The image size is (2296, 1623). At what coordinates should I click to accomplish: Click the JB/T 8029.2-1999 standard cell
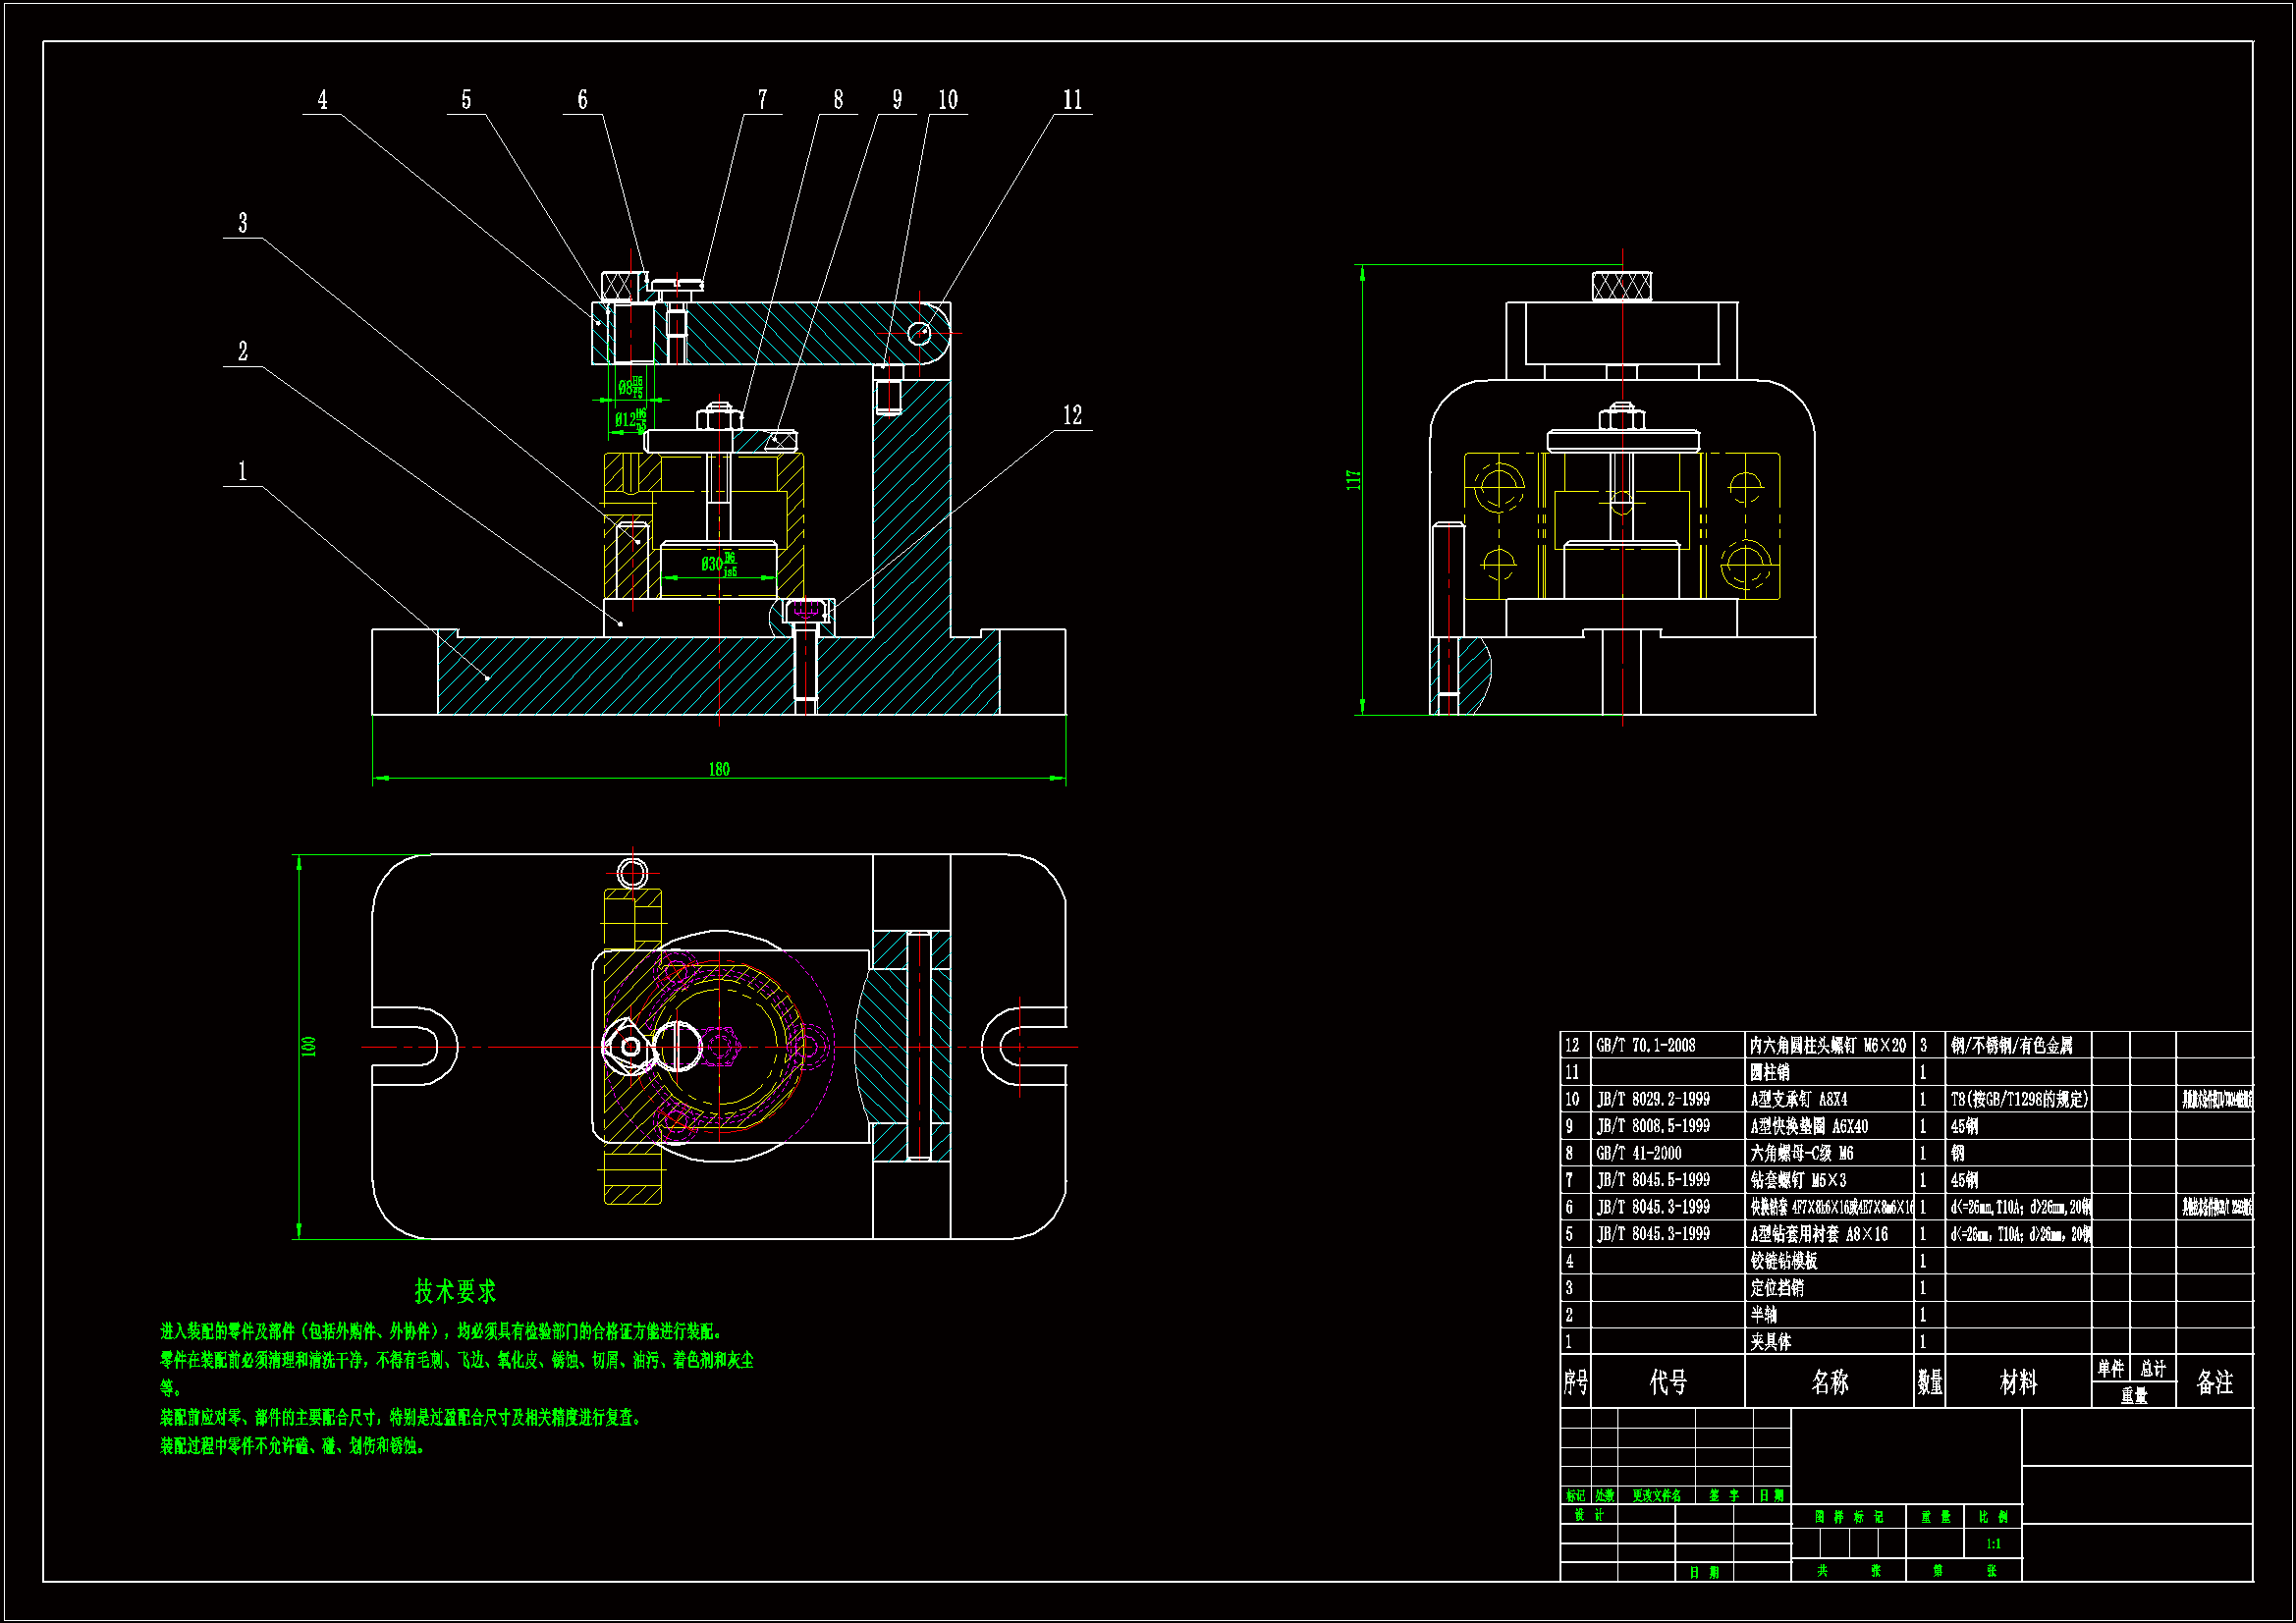tap(1652, 1099)
